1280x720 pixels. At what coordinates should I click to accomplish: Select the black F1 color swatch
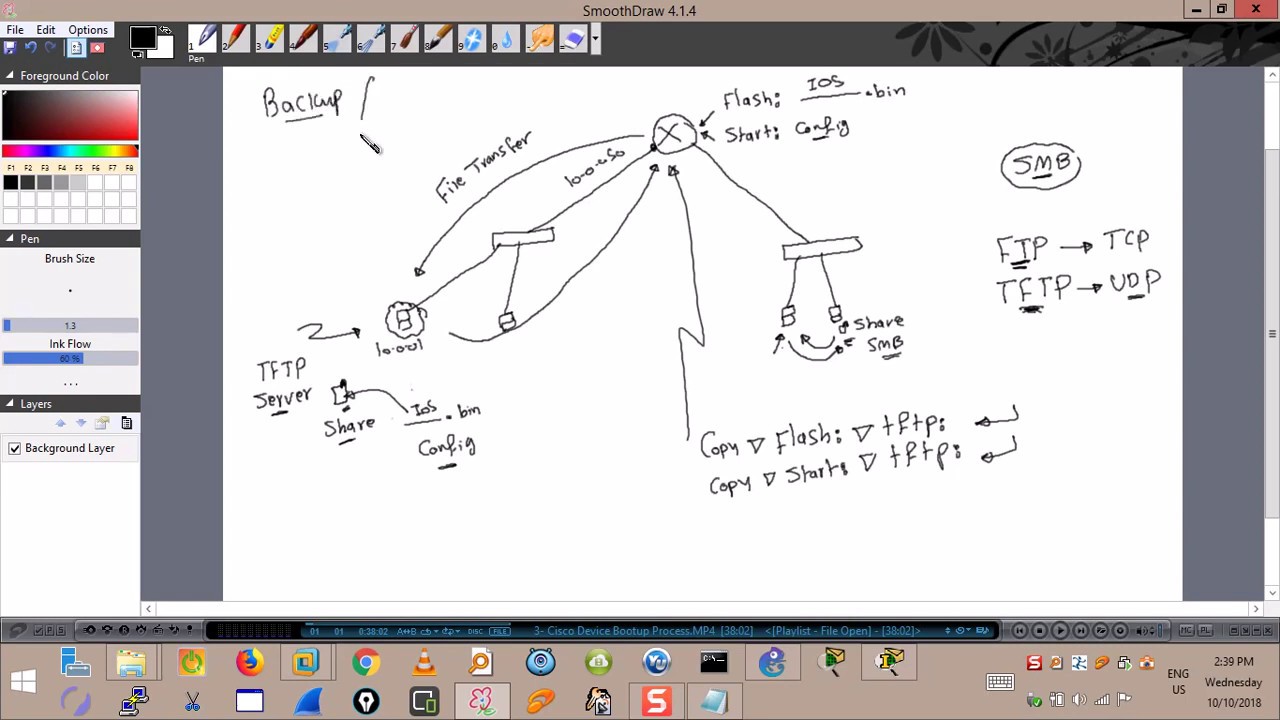click(10, 182)
